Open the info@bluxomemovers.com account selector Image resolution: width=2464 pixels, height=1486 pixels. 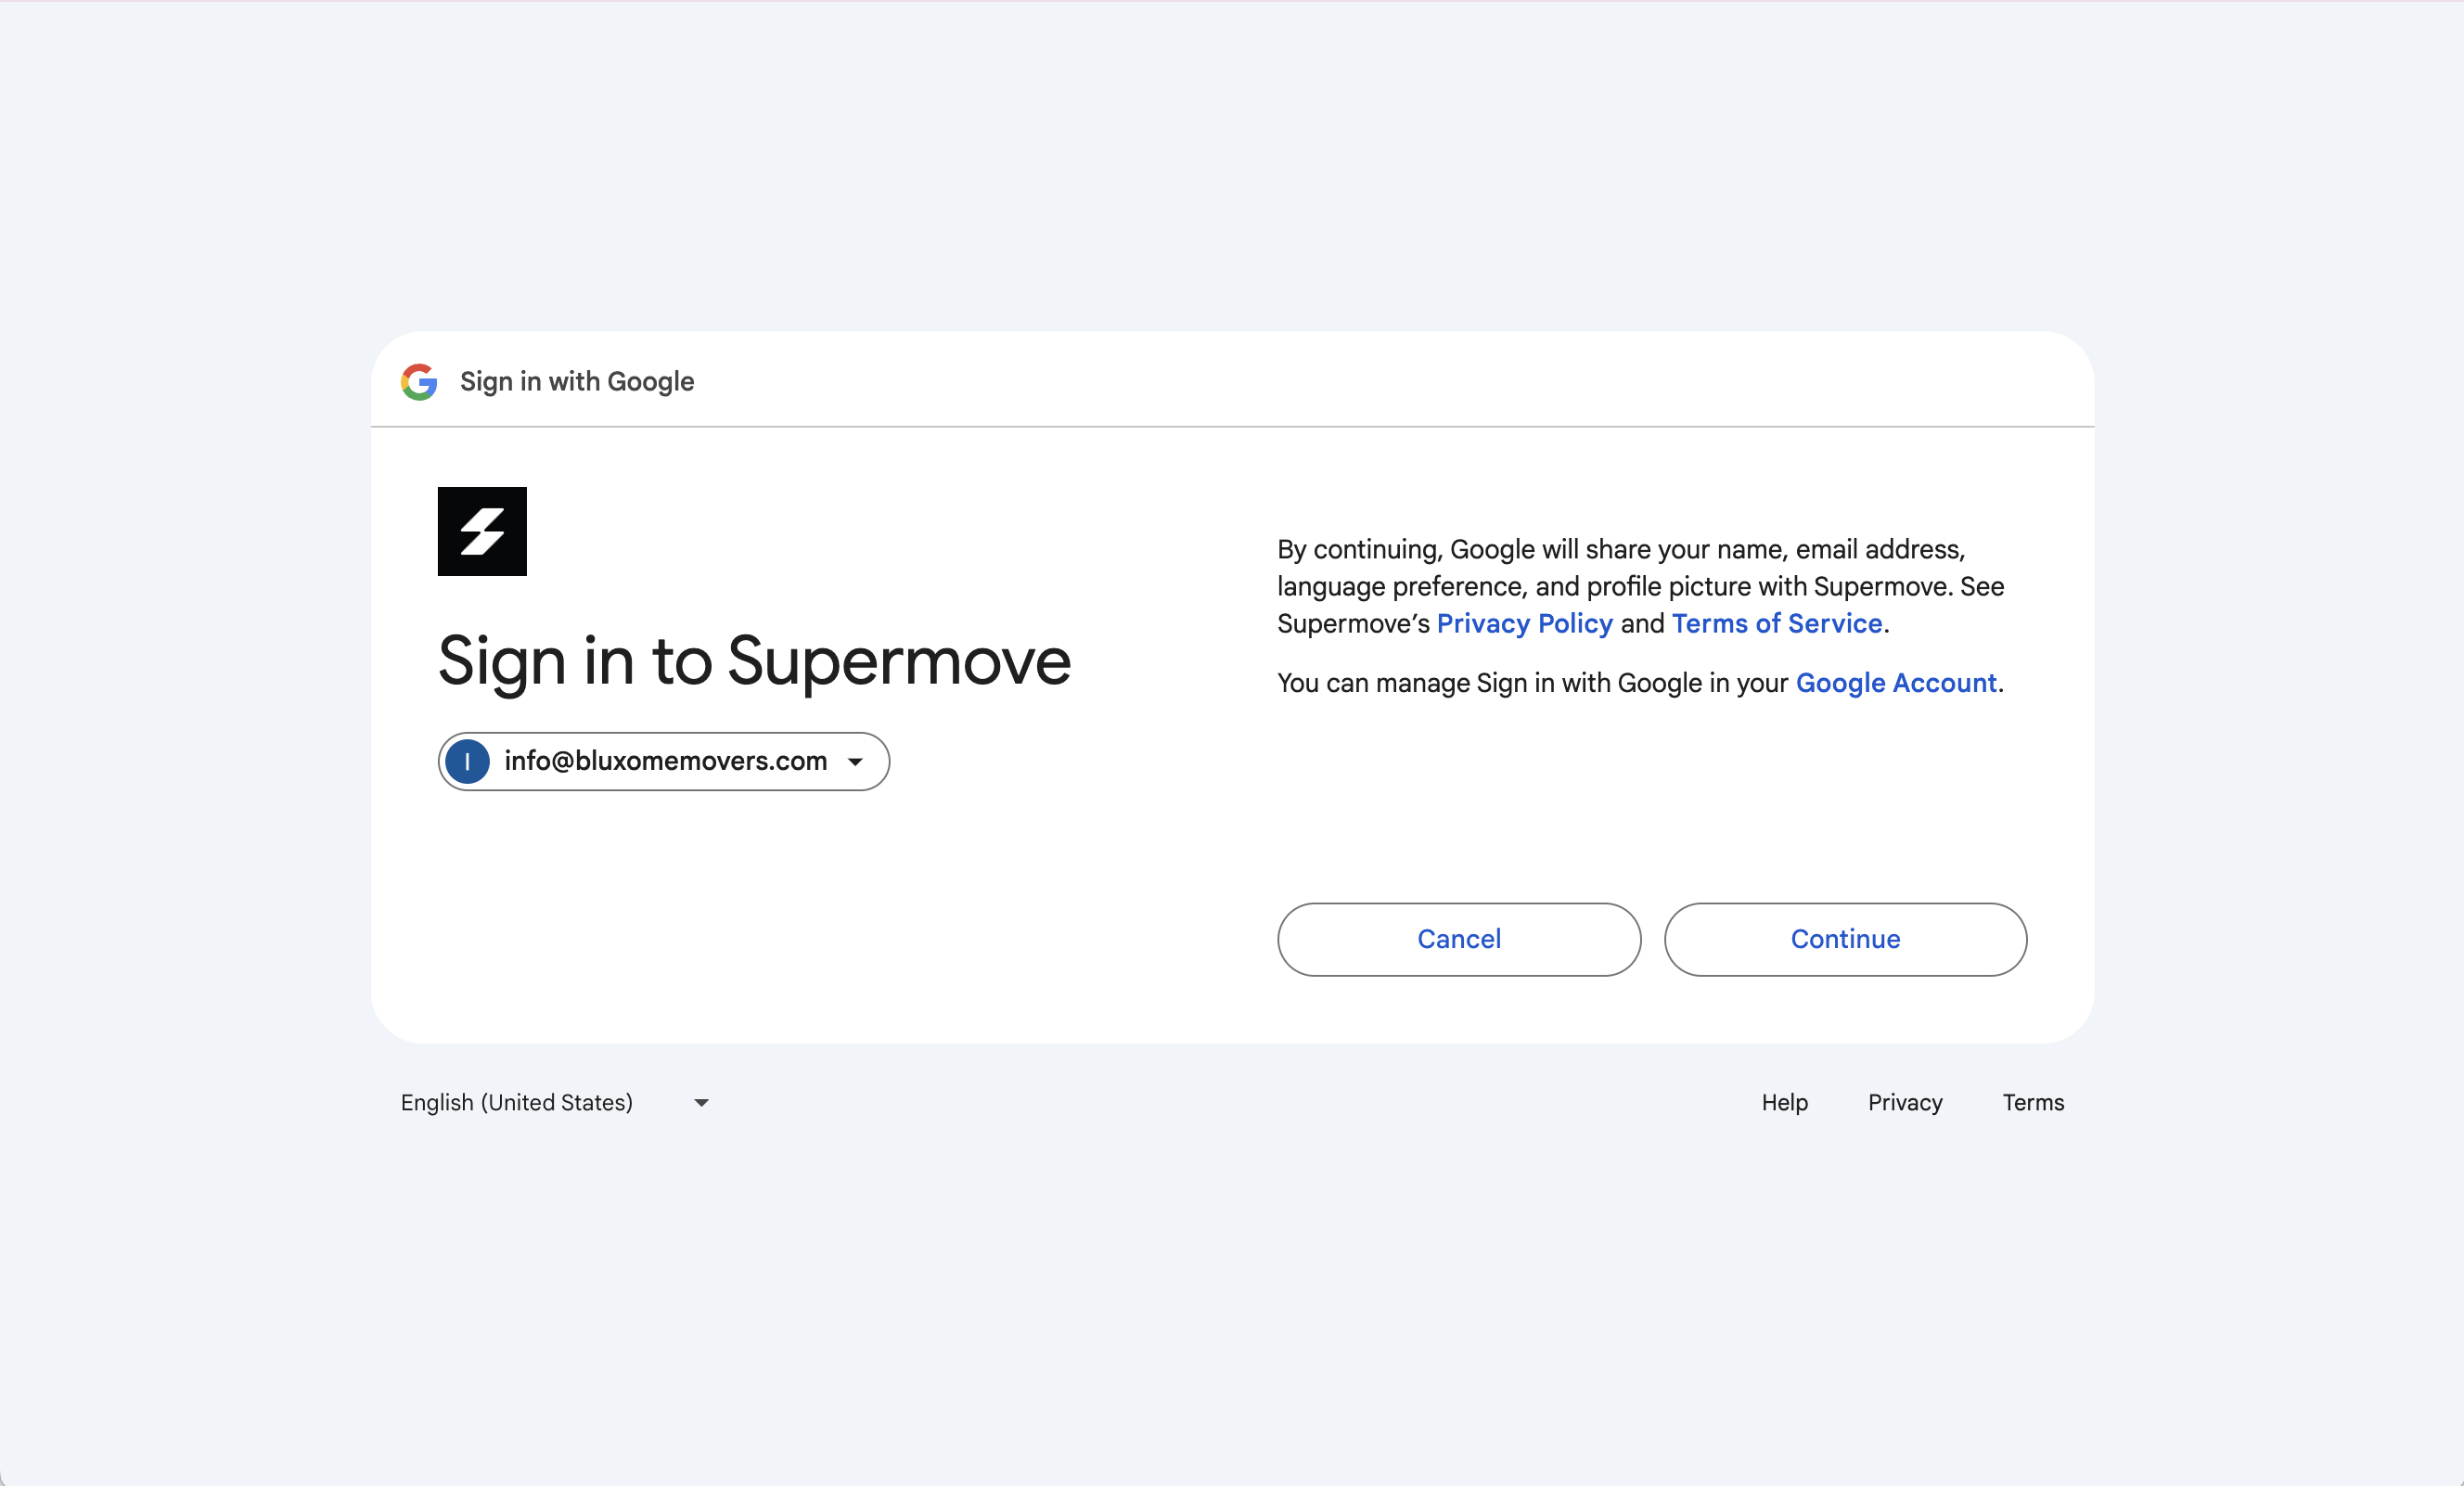tap(664, 761)
